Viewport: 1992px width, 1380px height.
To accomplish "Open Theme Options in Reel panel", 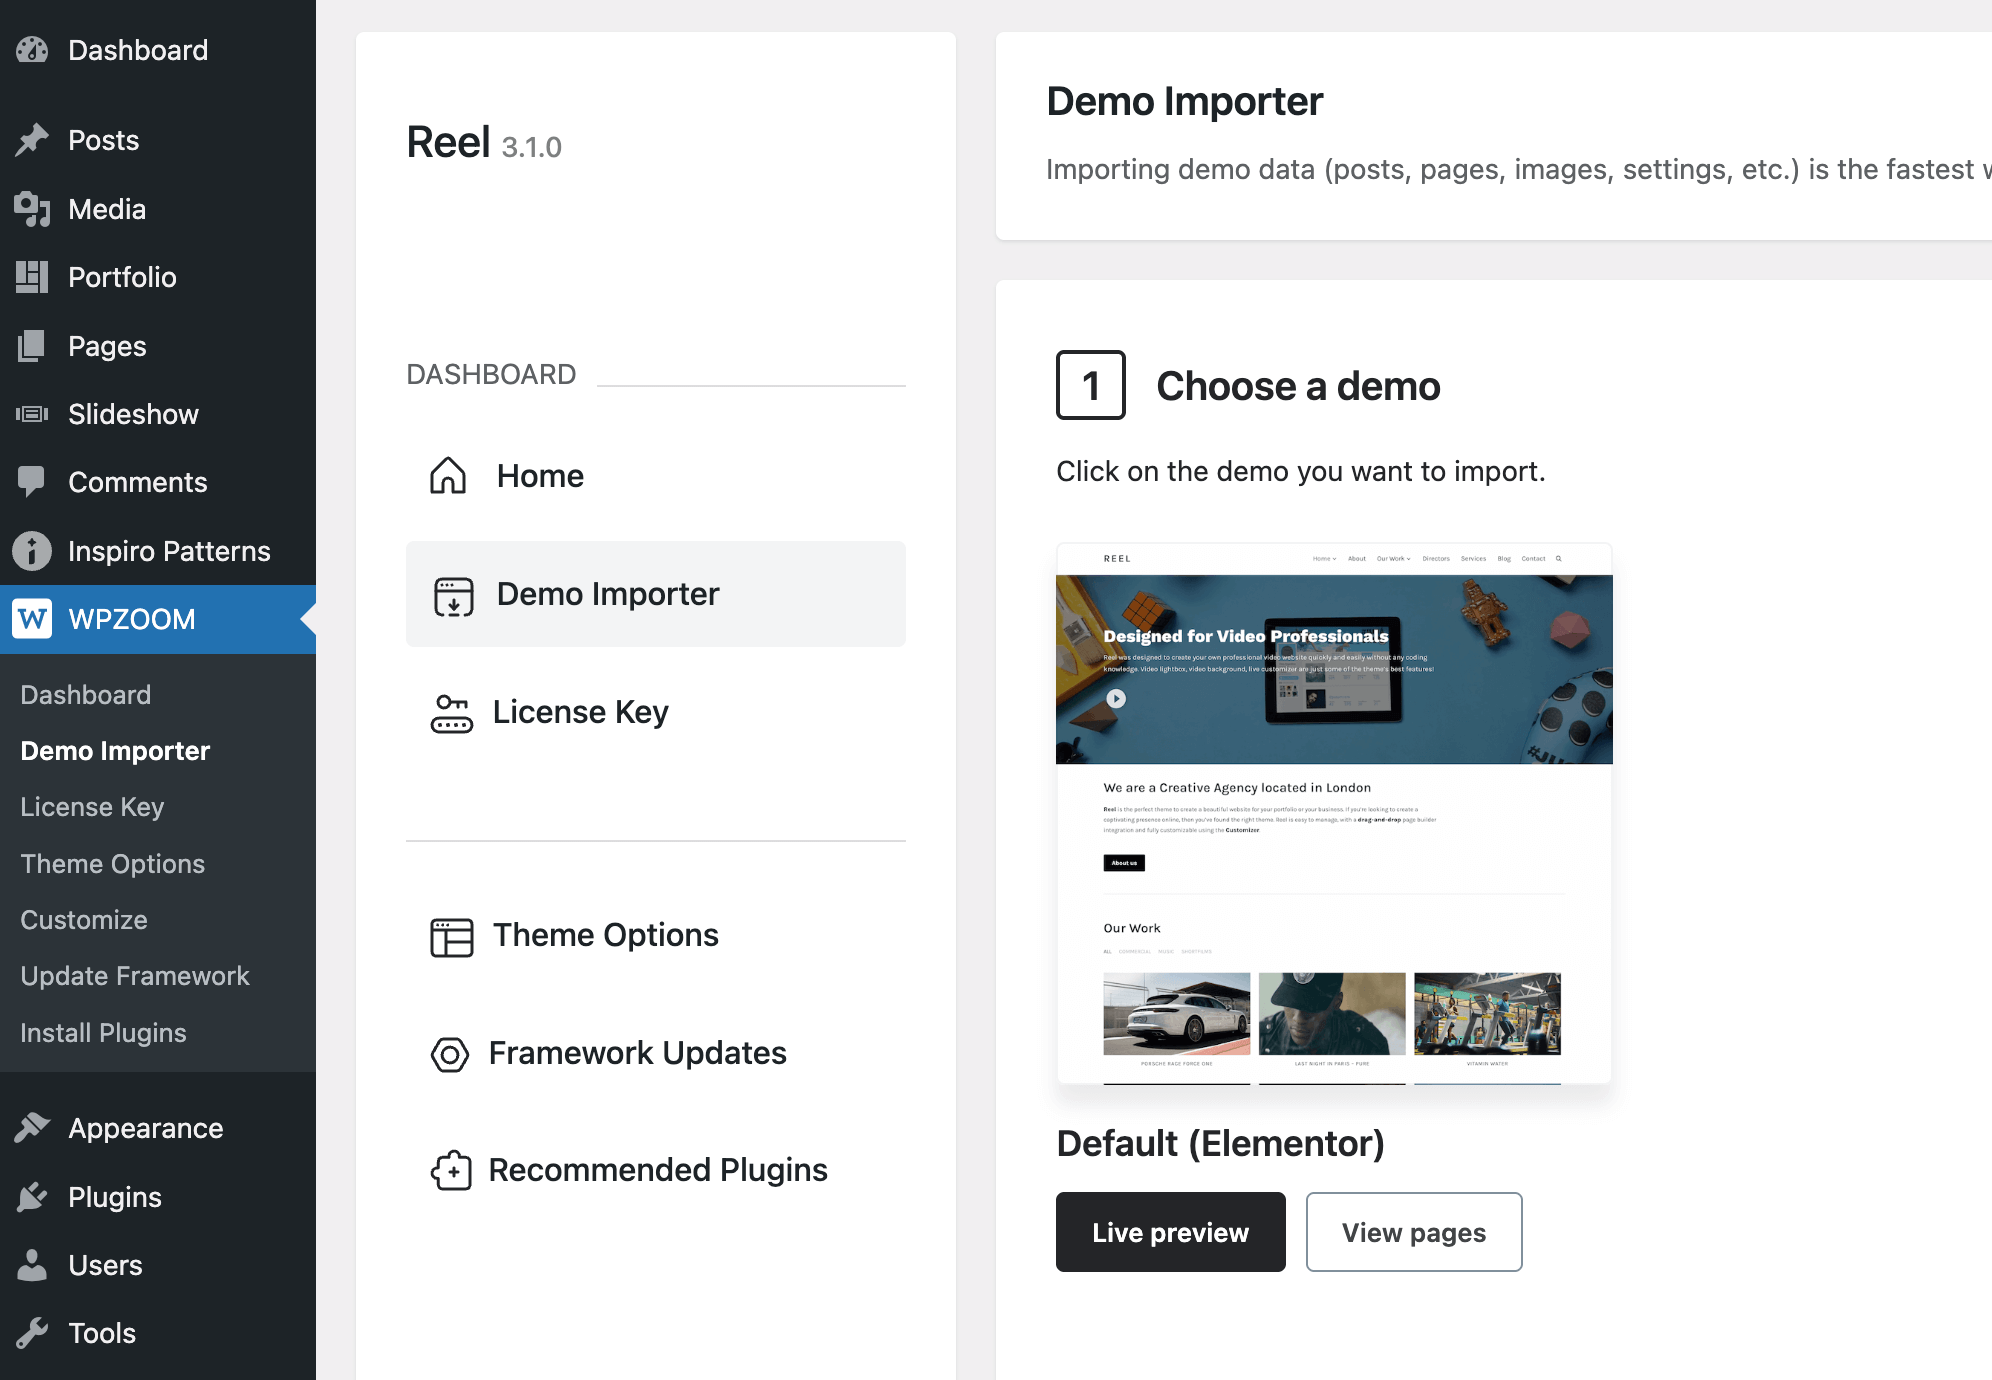I will 656,935.
